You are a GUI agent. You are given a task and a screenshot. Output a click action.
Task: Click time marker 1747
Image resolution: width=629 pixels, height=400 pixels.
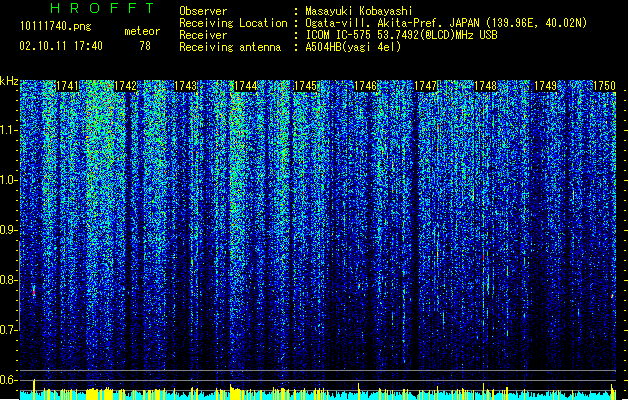point(425,86)
